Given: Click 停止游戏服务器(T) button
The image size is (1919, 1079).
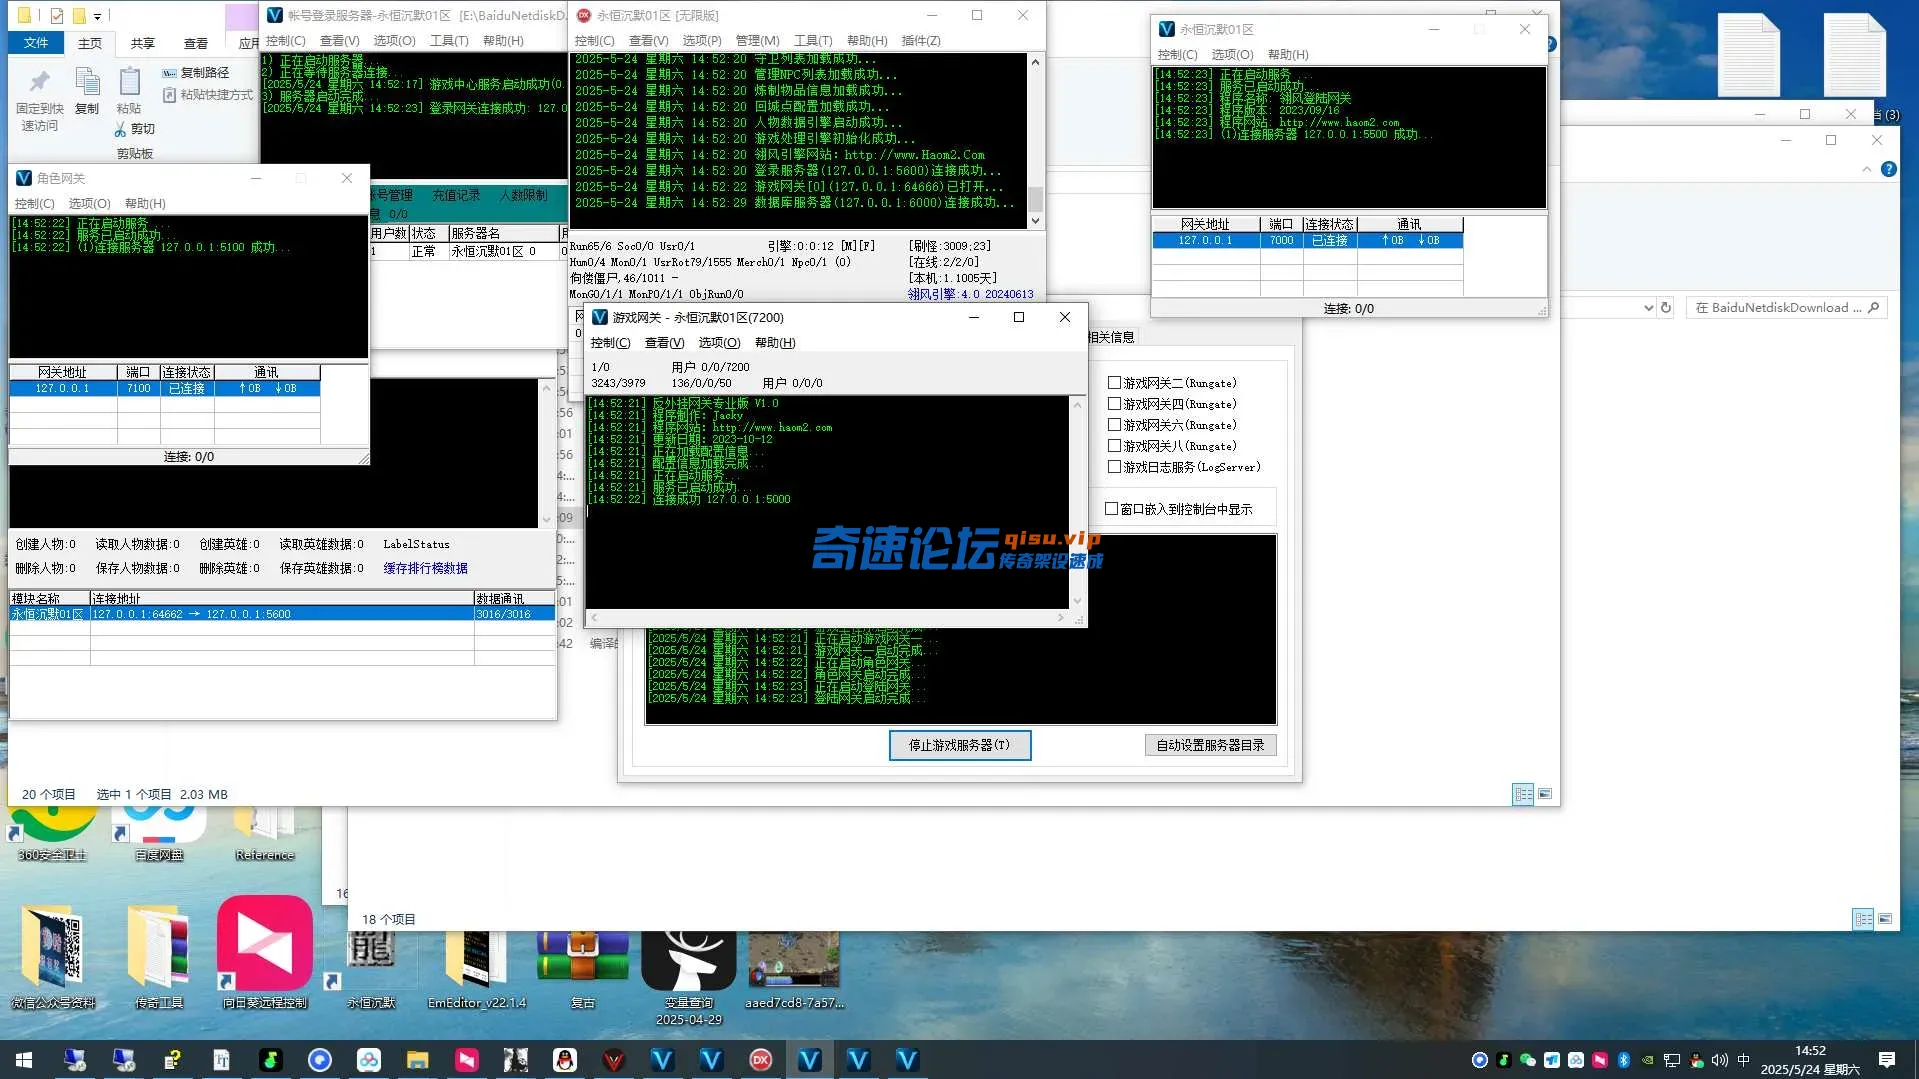Looking at the screenshot, I should click(x=959, y=745).
